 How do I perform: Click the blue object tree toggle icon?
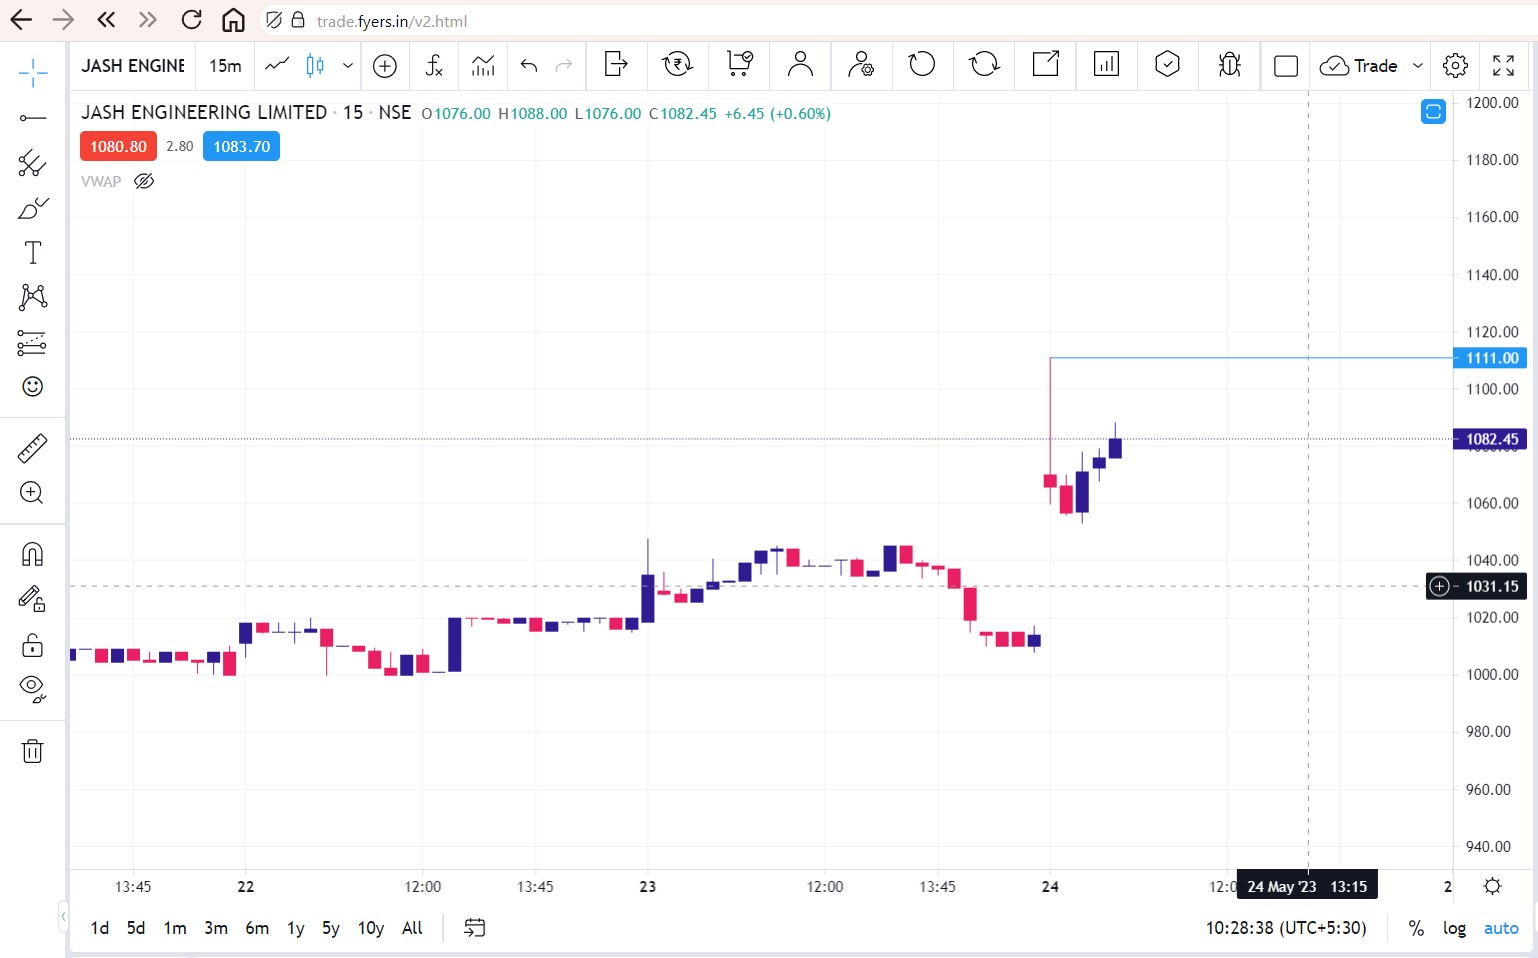click(1433, 112)
